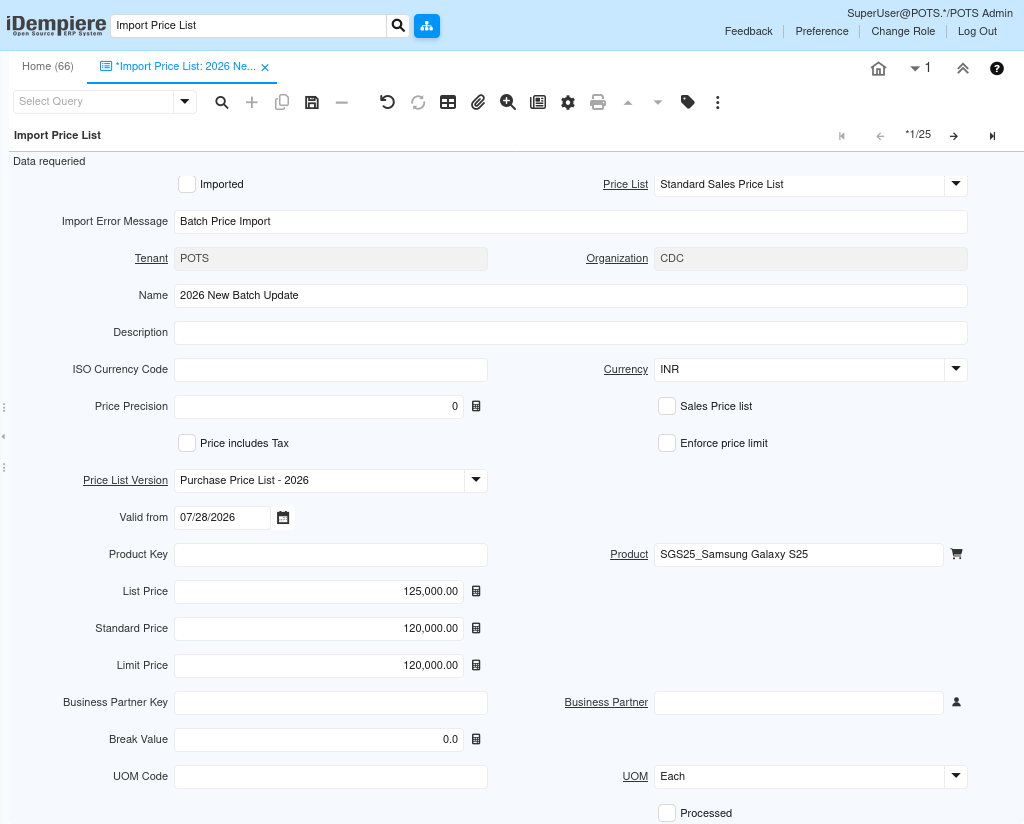1024x824 pixels.
Task: Collapse header with double chevron icon
Action: click(963, 69)
